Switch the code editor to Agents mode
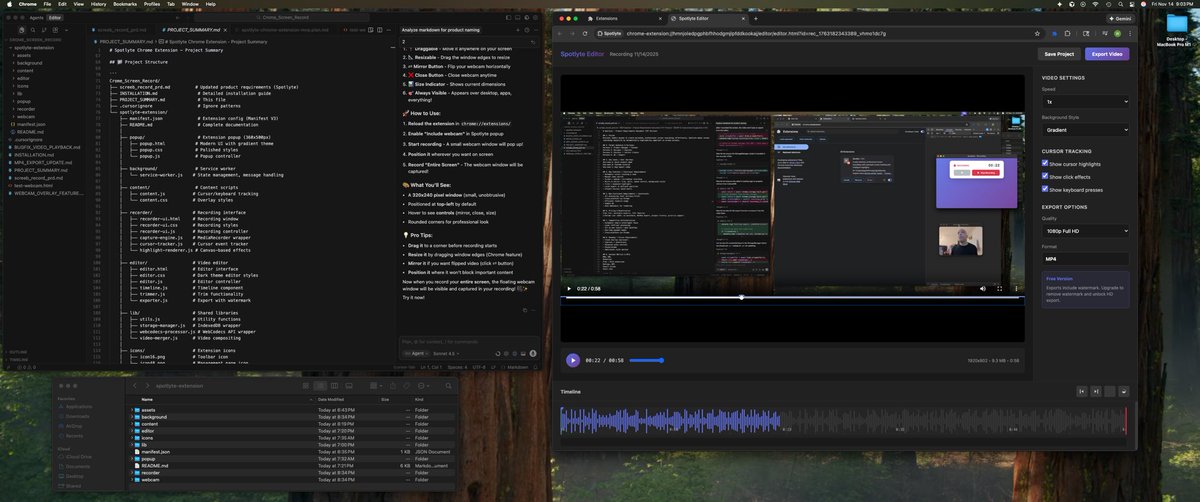This screenshot has width=1200, height=502. tap(36, 18)
